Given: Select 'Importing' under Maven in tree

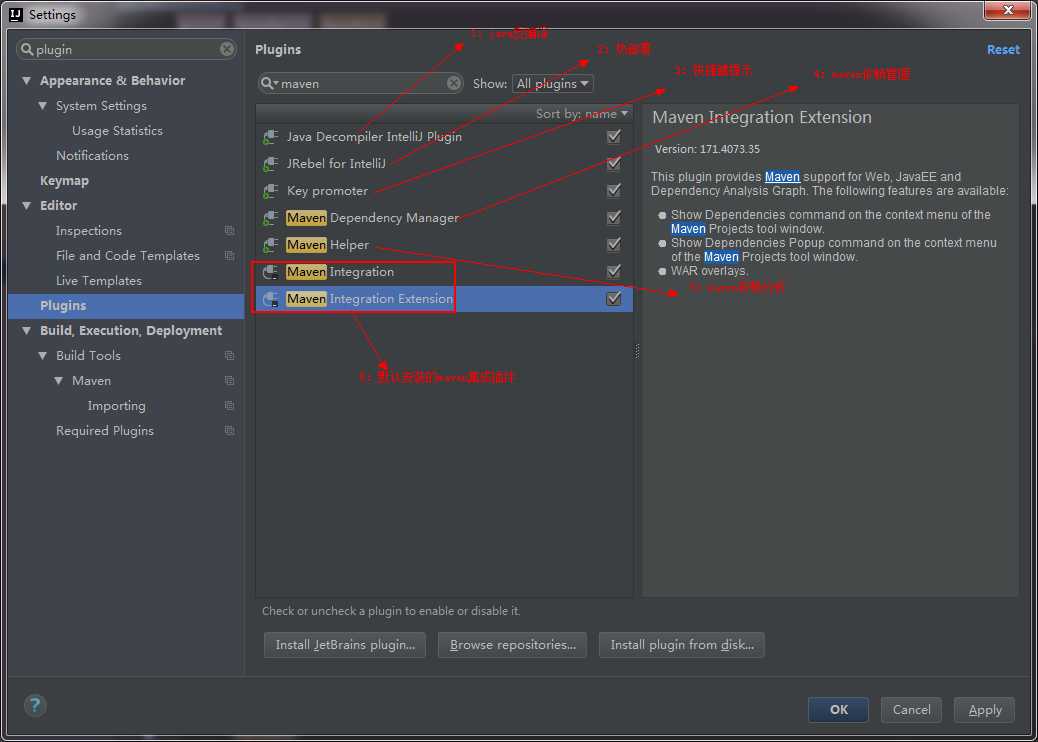Looking at the screenshot, I should (117, 406).
